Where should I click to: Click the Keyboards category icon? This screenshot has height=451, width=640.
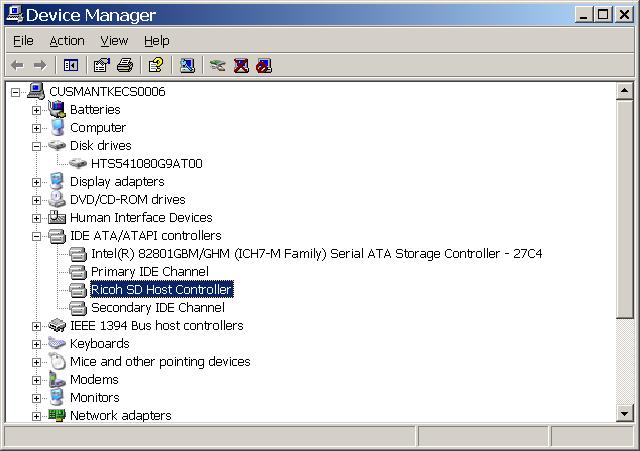[x=57, y=343]
